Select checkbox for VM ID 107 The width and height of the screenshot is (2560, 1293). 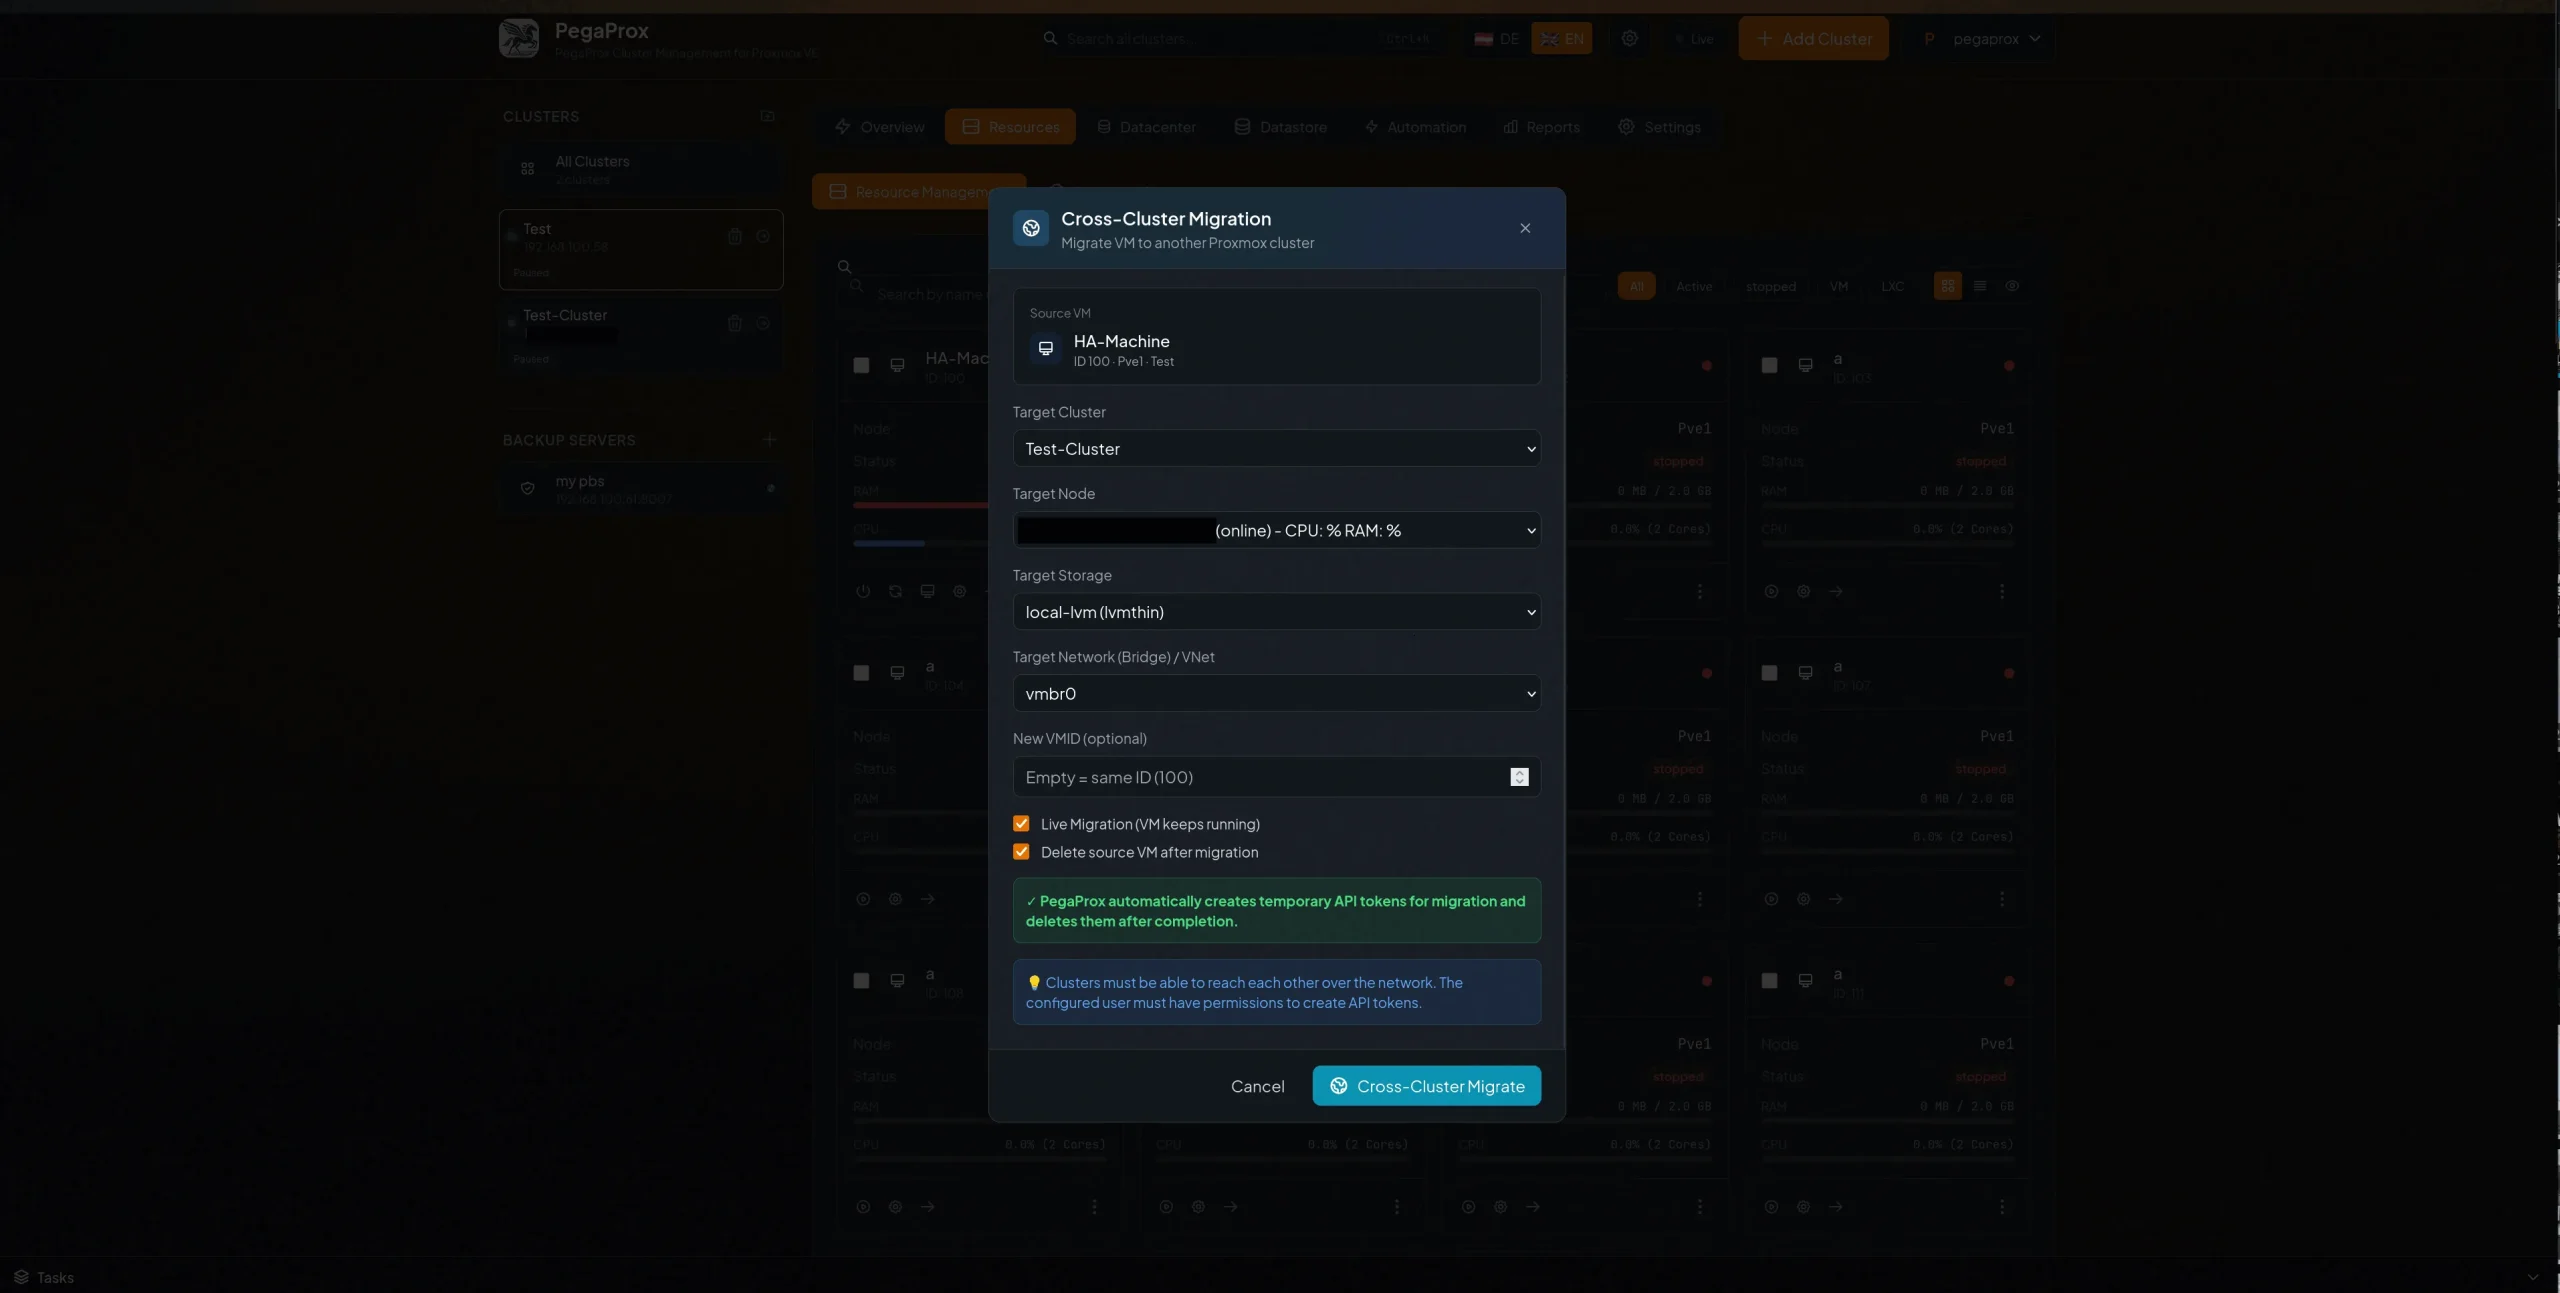tap(1769, 673)
